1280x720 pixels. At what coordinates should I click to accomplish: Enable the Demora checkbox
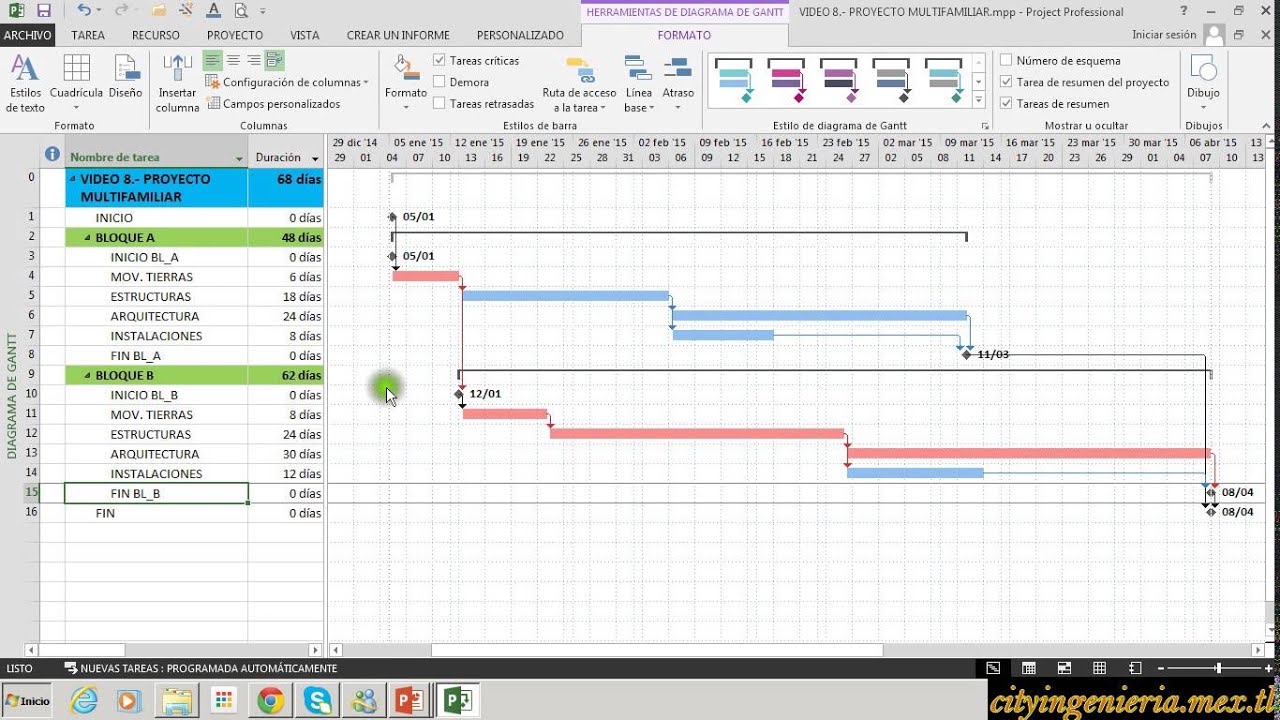tap(439, 82)
